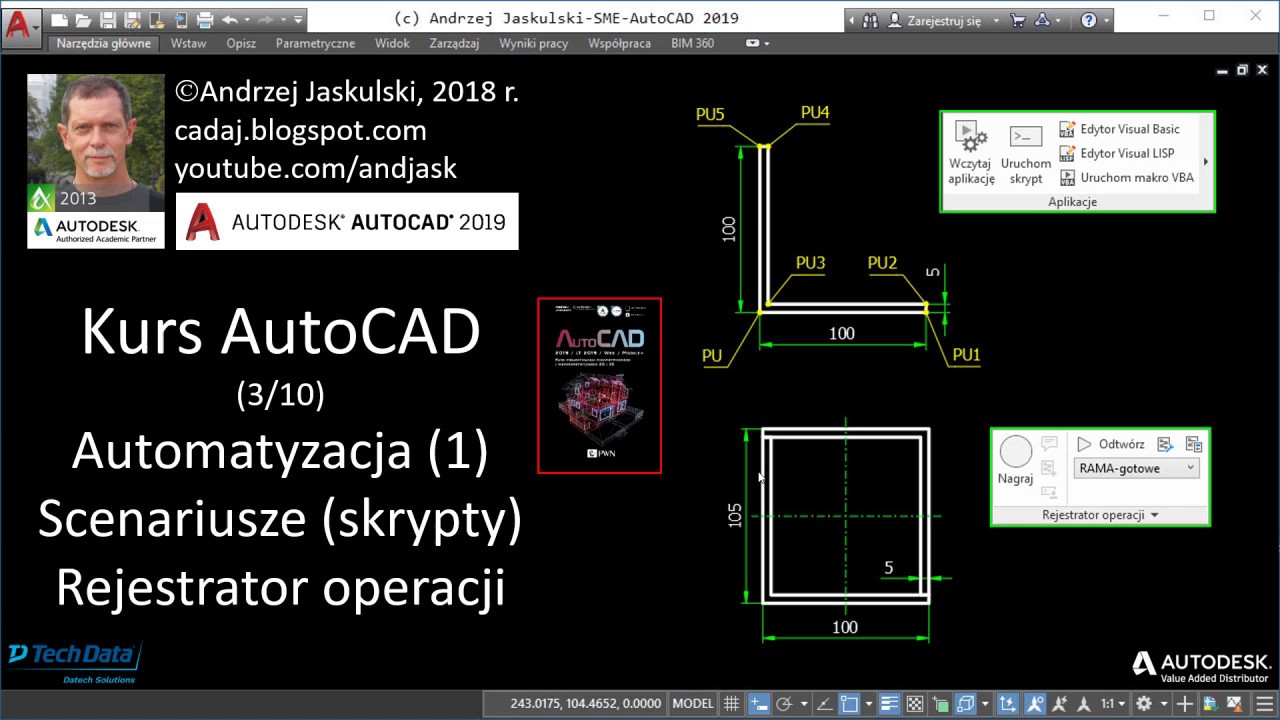
Task: Click the Plot printer icon
Action: tap(205, 20)
